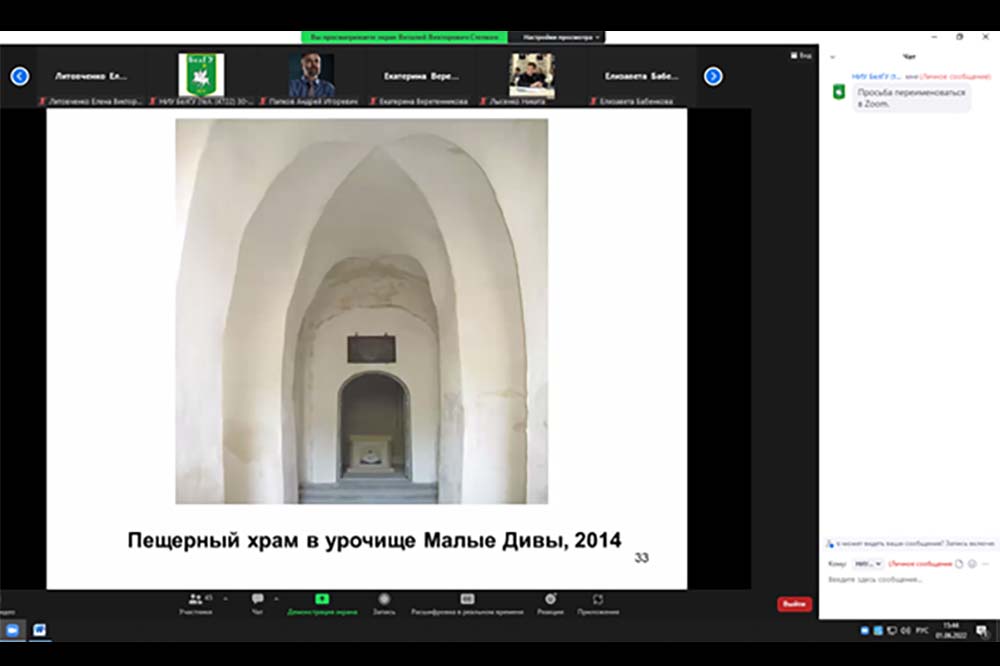Click the volume icon in the system tray
The image size is (1000, 666).
906,630
